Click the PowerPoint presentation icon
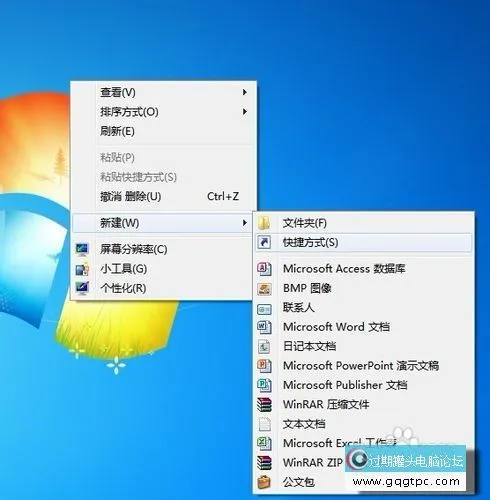This screenshot has height=500, width=490. tap(264, 366)
